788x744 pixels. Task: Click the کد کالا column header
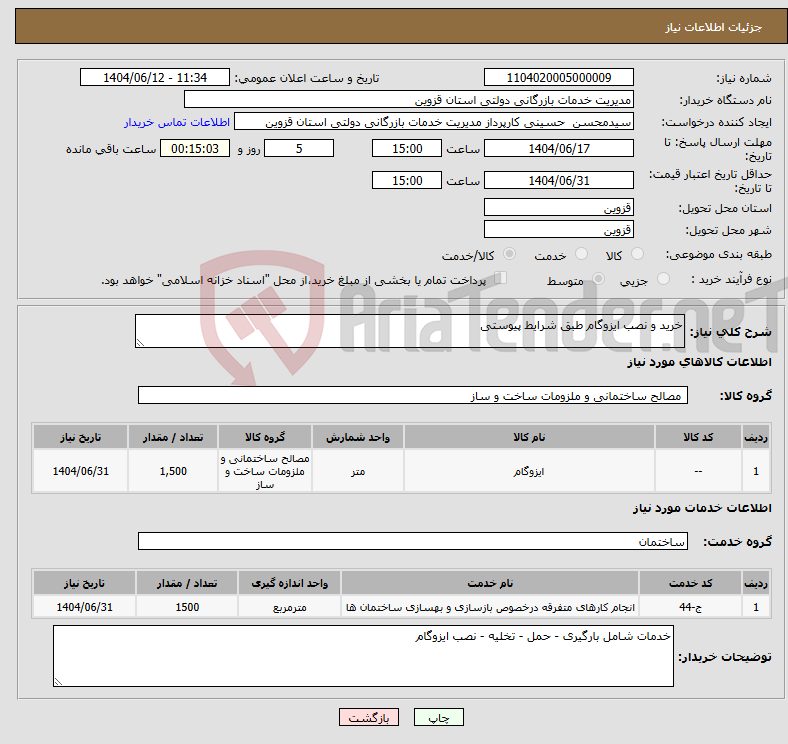[698, 437]
